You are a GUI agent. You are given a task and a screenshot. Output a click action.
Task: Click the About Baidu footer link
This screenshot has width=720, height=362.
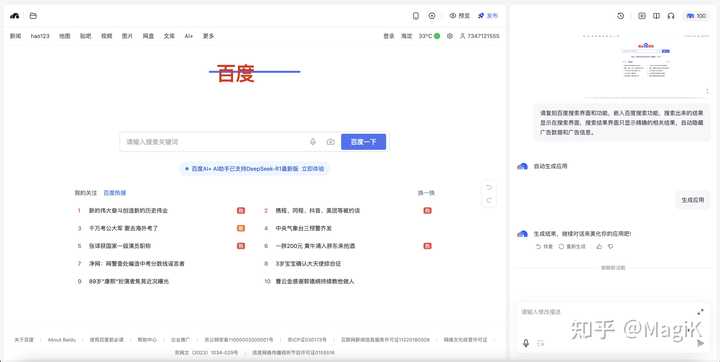(x=62, y=340)
